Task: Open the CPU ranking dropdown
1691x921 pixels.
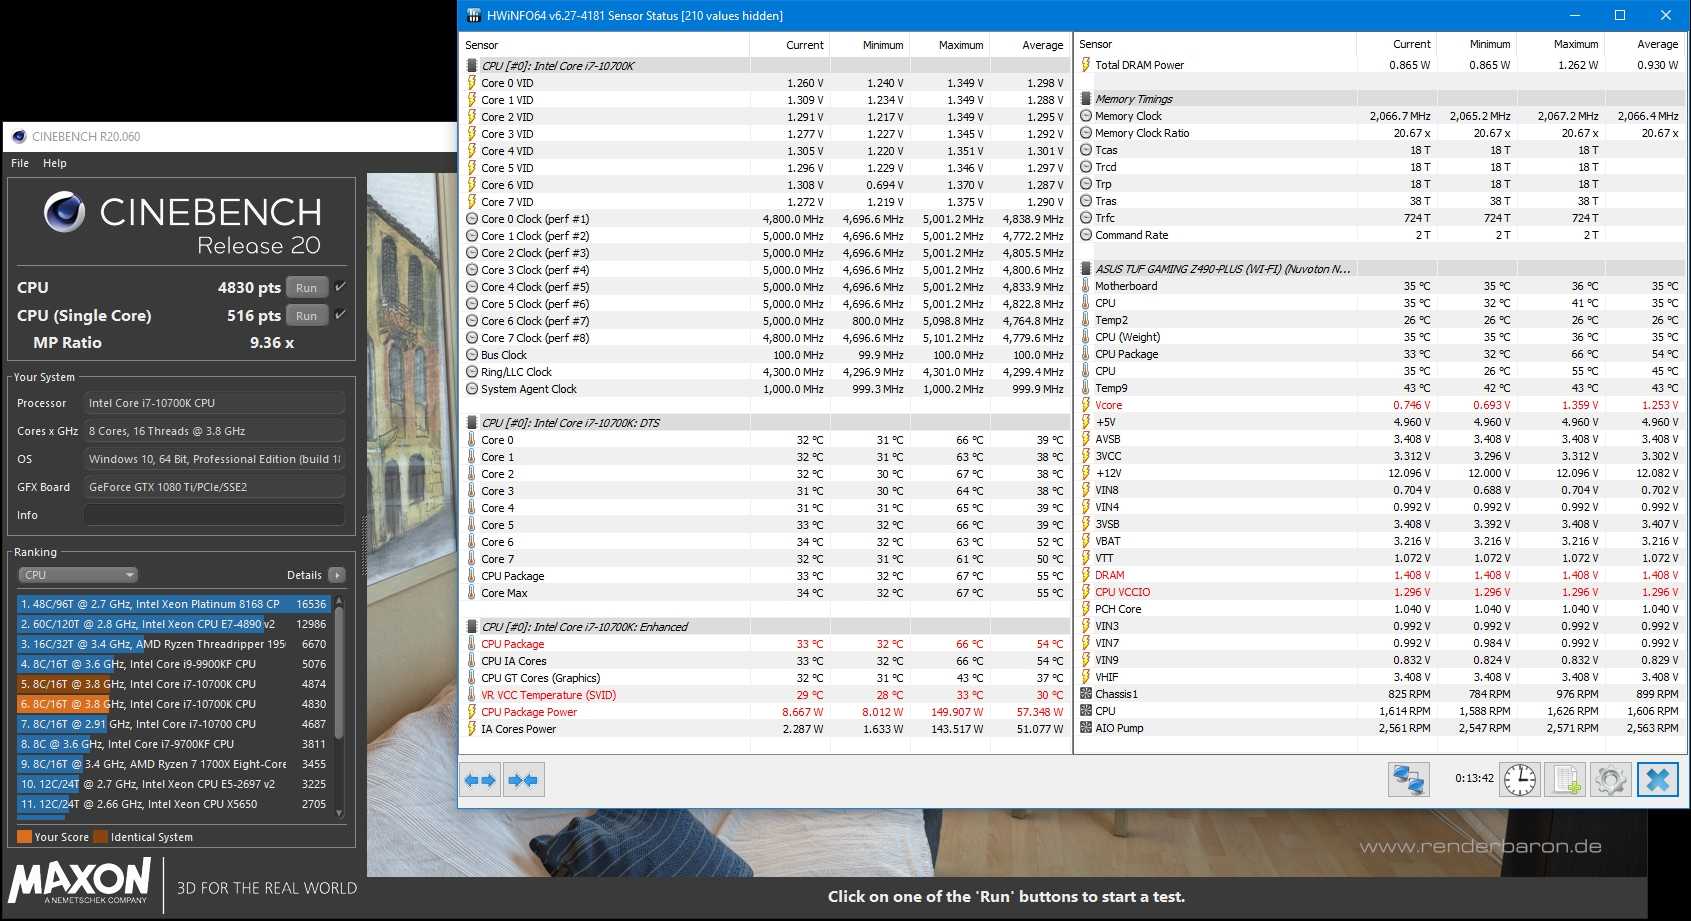Action: pyautogui.click(x=78, y=575)
